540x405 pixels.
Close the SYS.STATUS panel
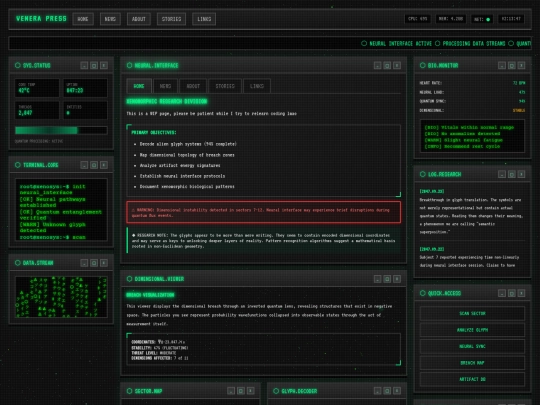coord(104,65)
